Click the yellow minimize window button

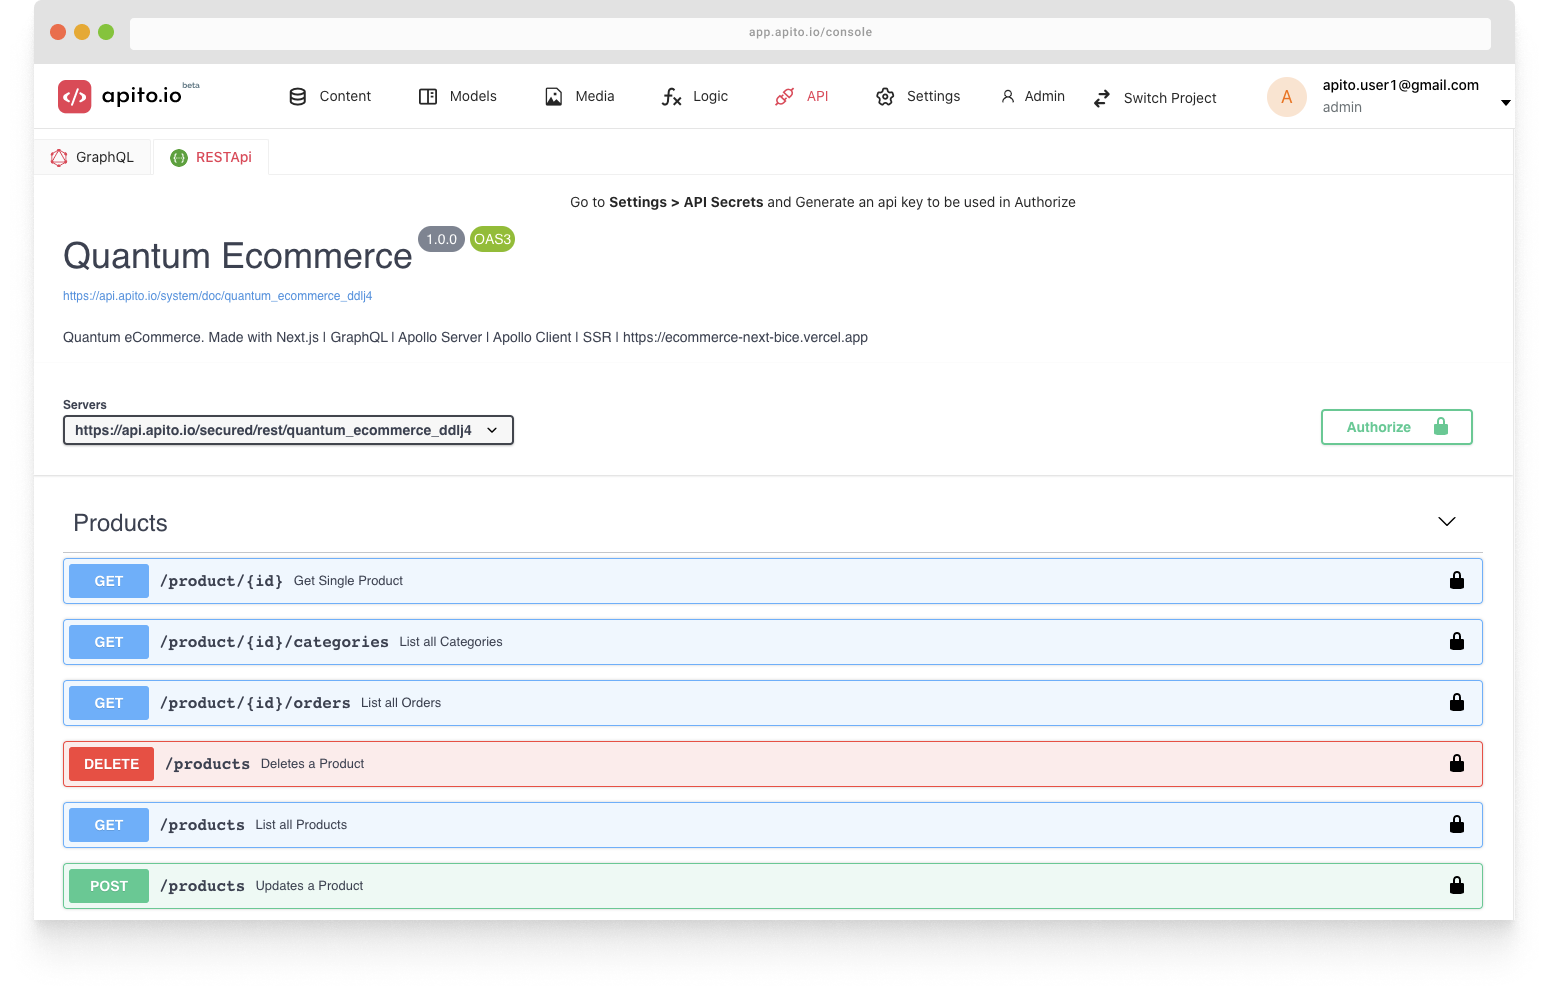coord(82,32)
